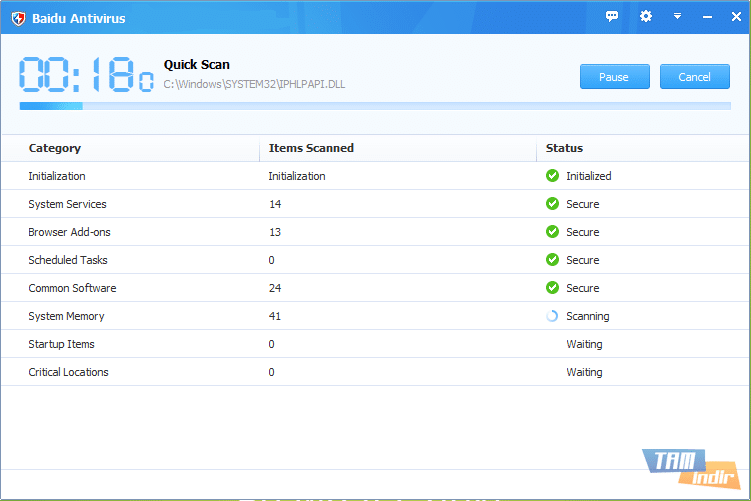Expand the title bar dropdown menu arrow
Screen dimensions: 751x501
point(677,16)
